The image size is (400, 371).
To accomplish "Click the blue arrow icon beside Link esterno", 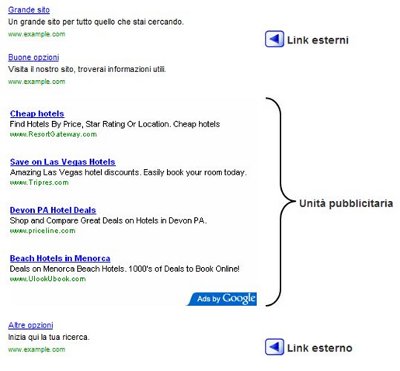I will 274,347.
